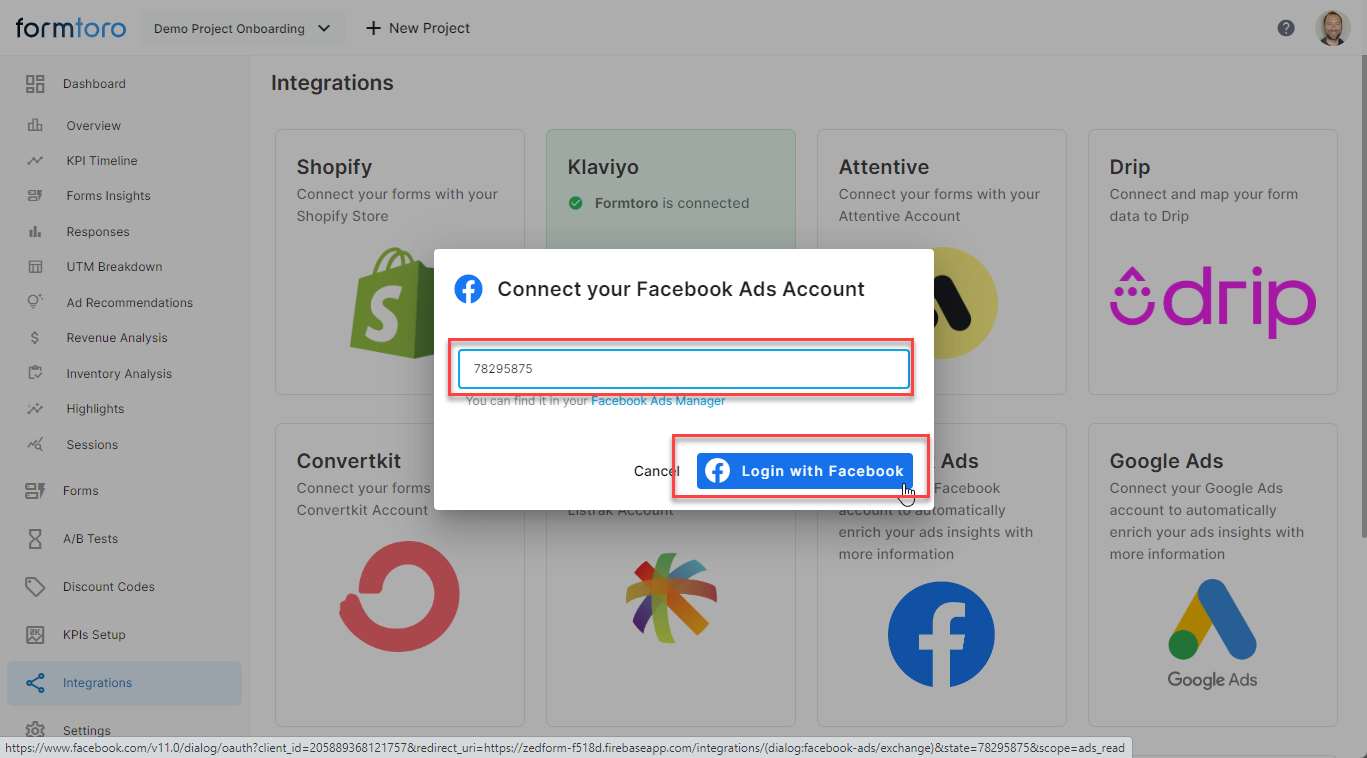
Task: Open Revenue Analysis menu item
Action: 117,338
